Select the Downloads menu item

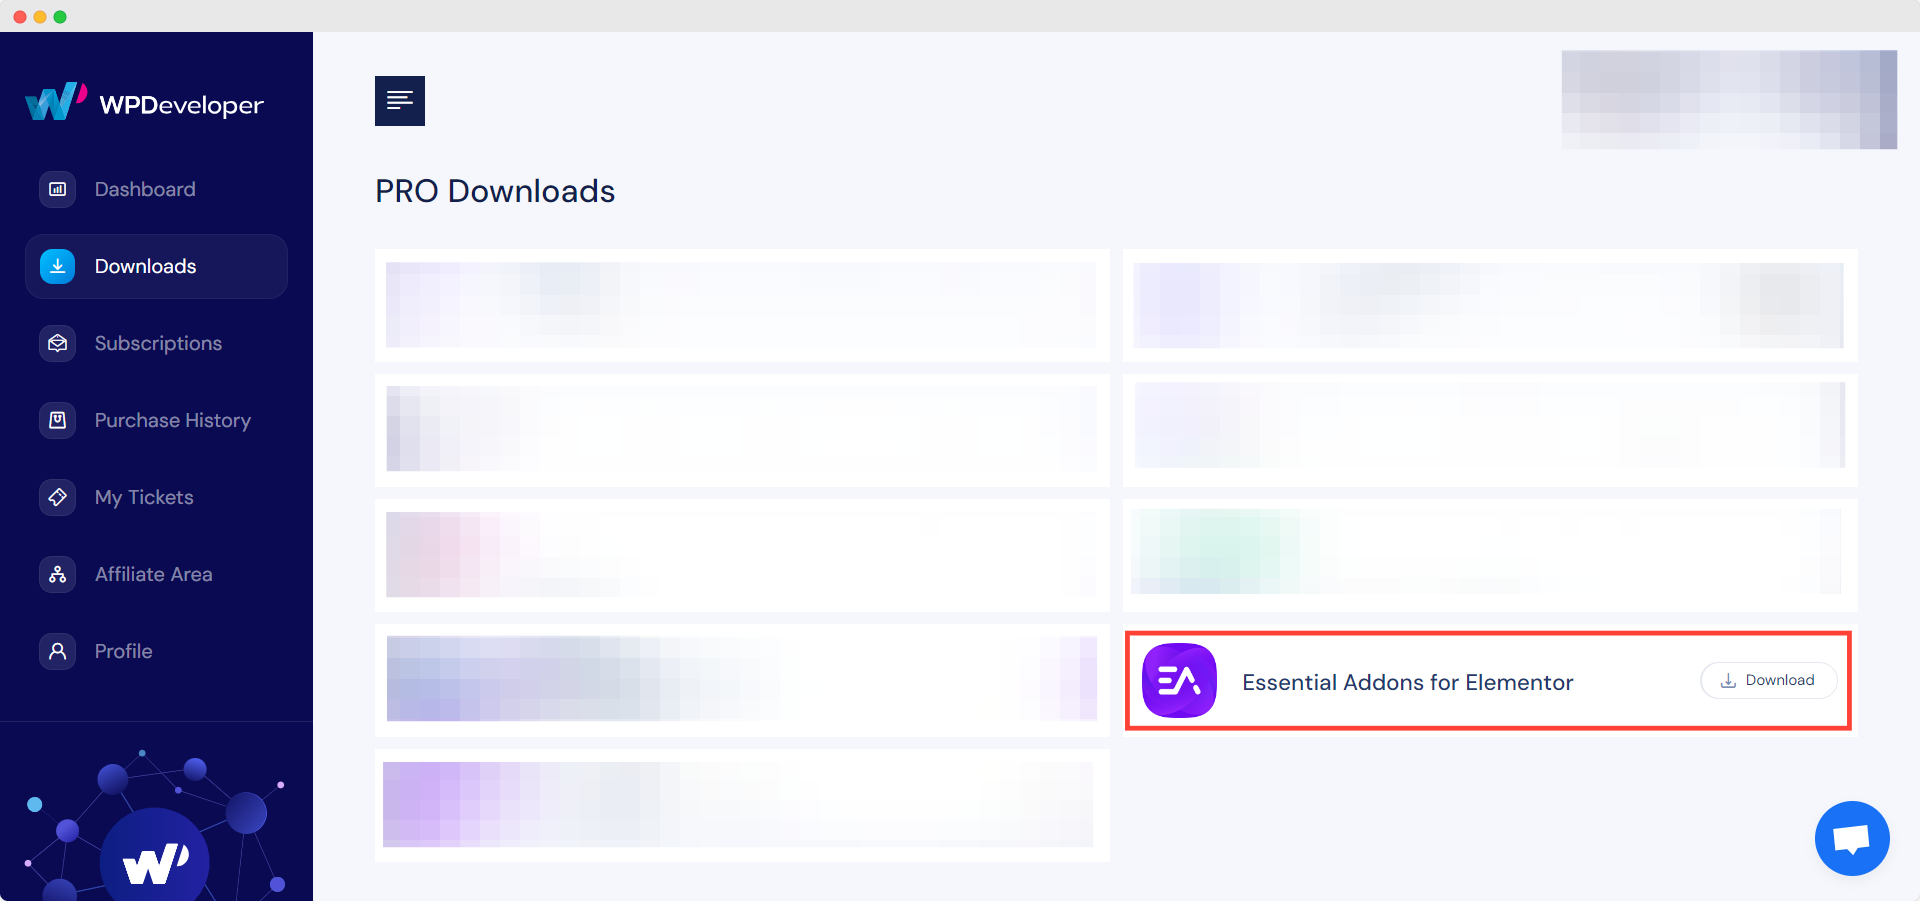(156, 266)
